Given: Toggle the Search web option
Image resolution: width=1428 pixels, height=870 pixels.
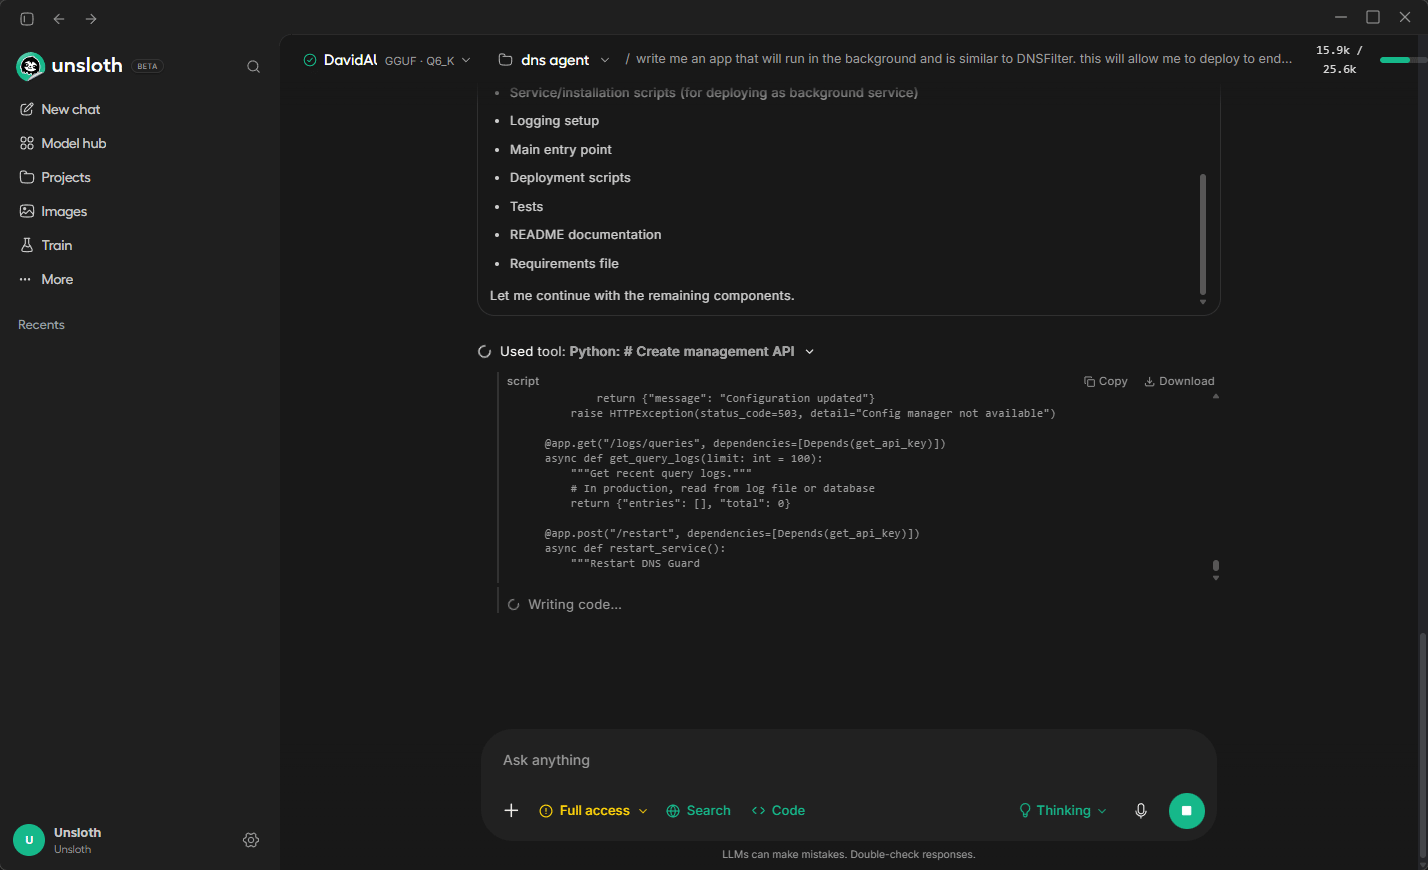Looking at the screenshot, I should [x=698, y=810].
